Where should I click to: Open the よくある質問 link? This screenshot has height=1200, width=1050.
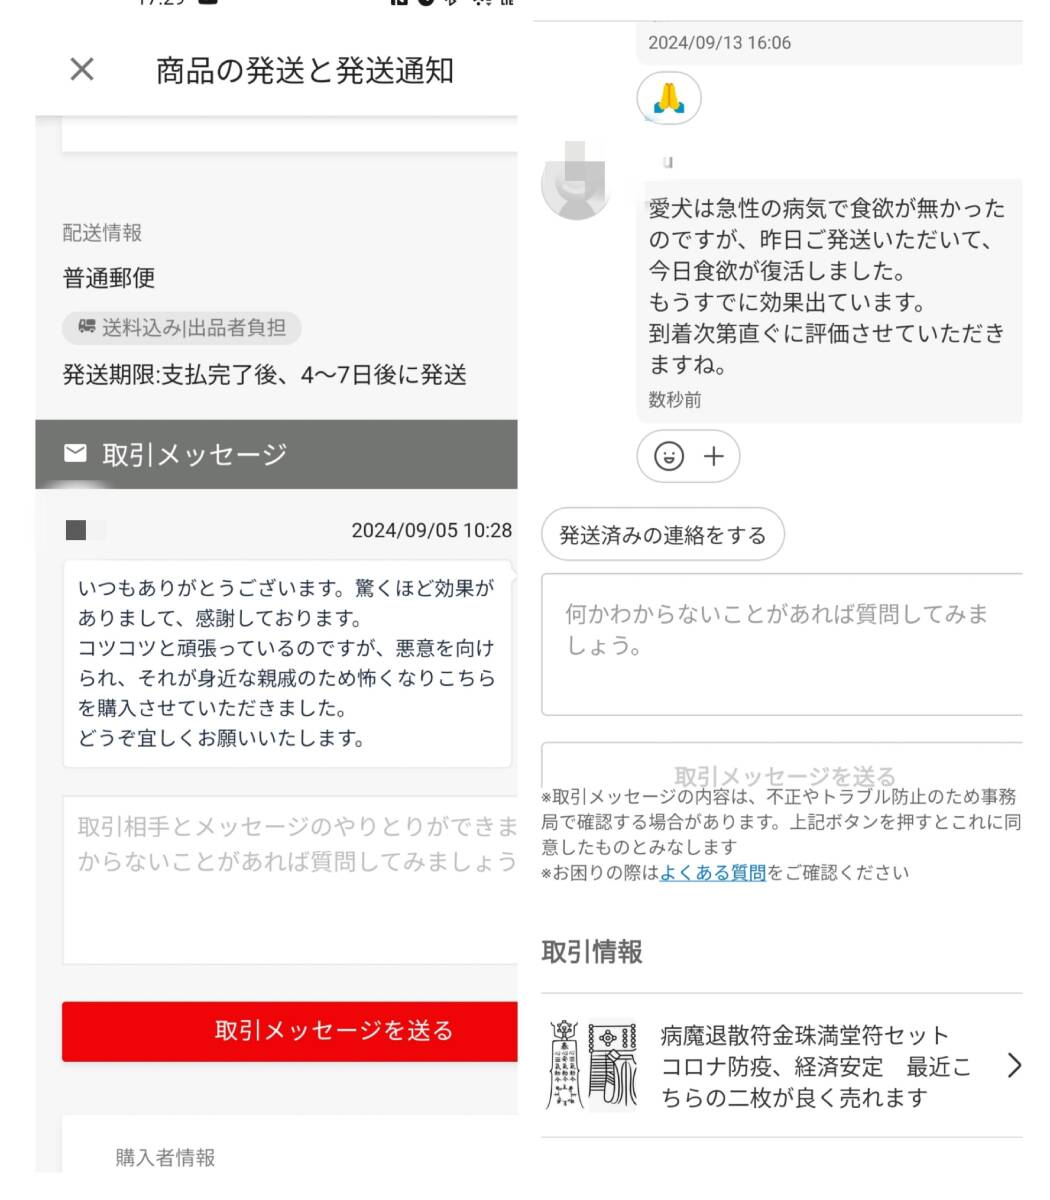coord(713,873)
